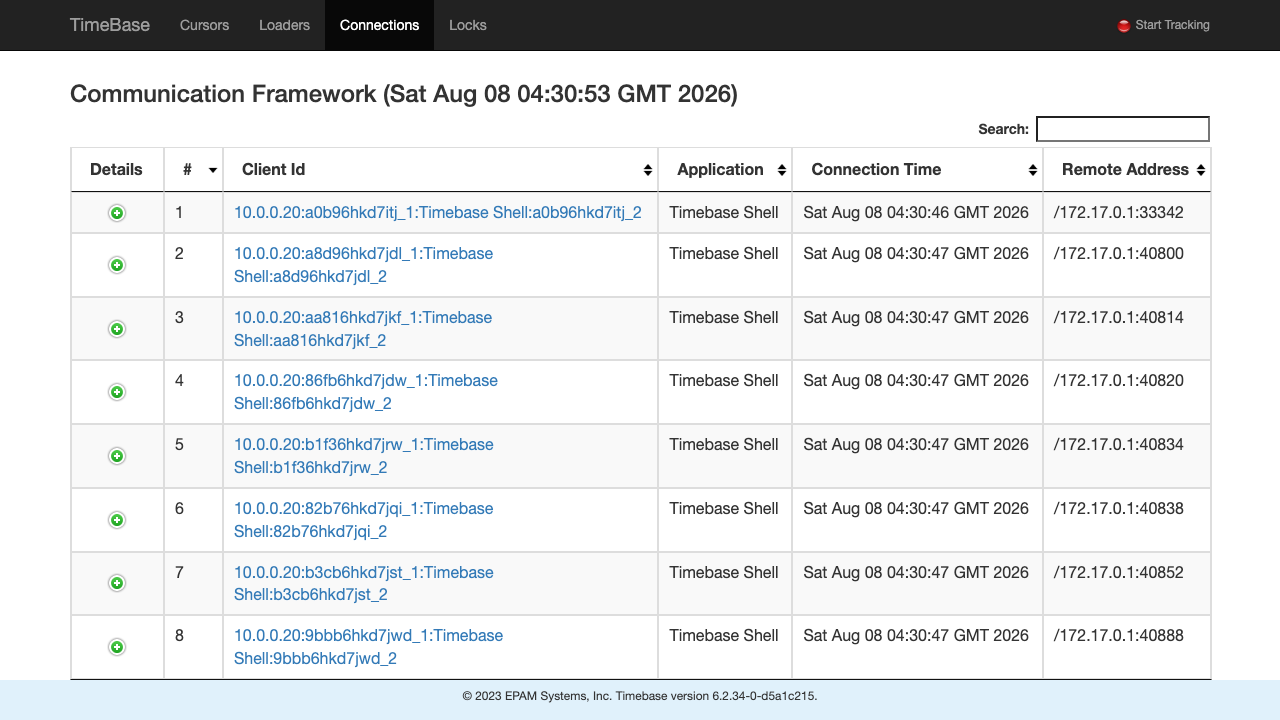Viewport: 1280px width, 720px height.
Task: Open client link a0b96hkd7itj_1
Action: coord(438,212)
